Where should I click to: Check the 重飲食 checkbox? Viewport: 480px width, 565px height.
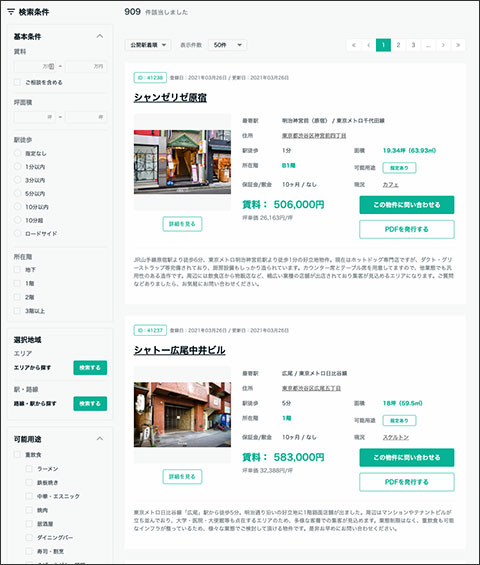(17, 454)
